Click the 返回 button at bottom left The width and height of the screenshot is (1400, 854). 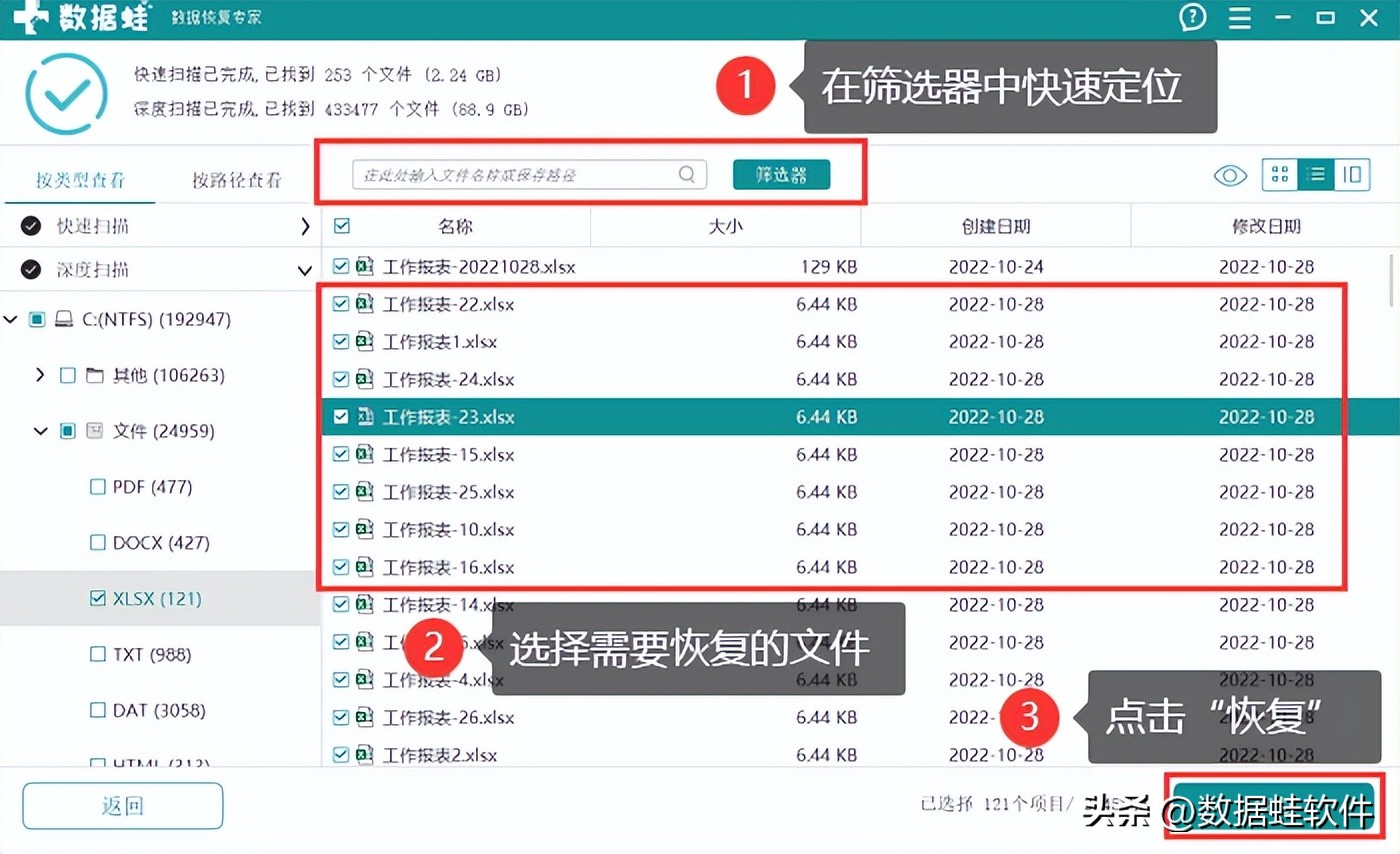coord(121,806)
